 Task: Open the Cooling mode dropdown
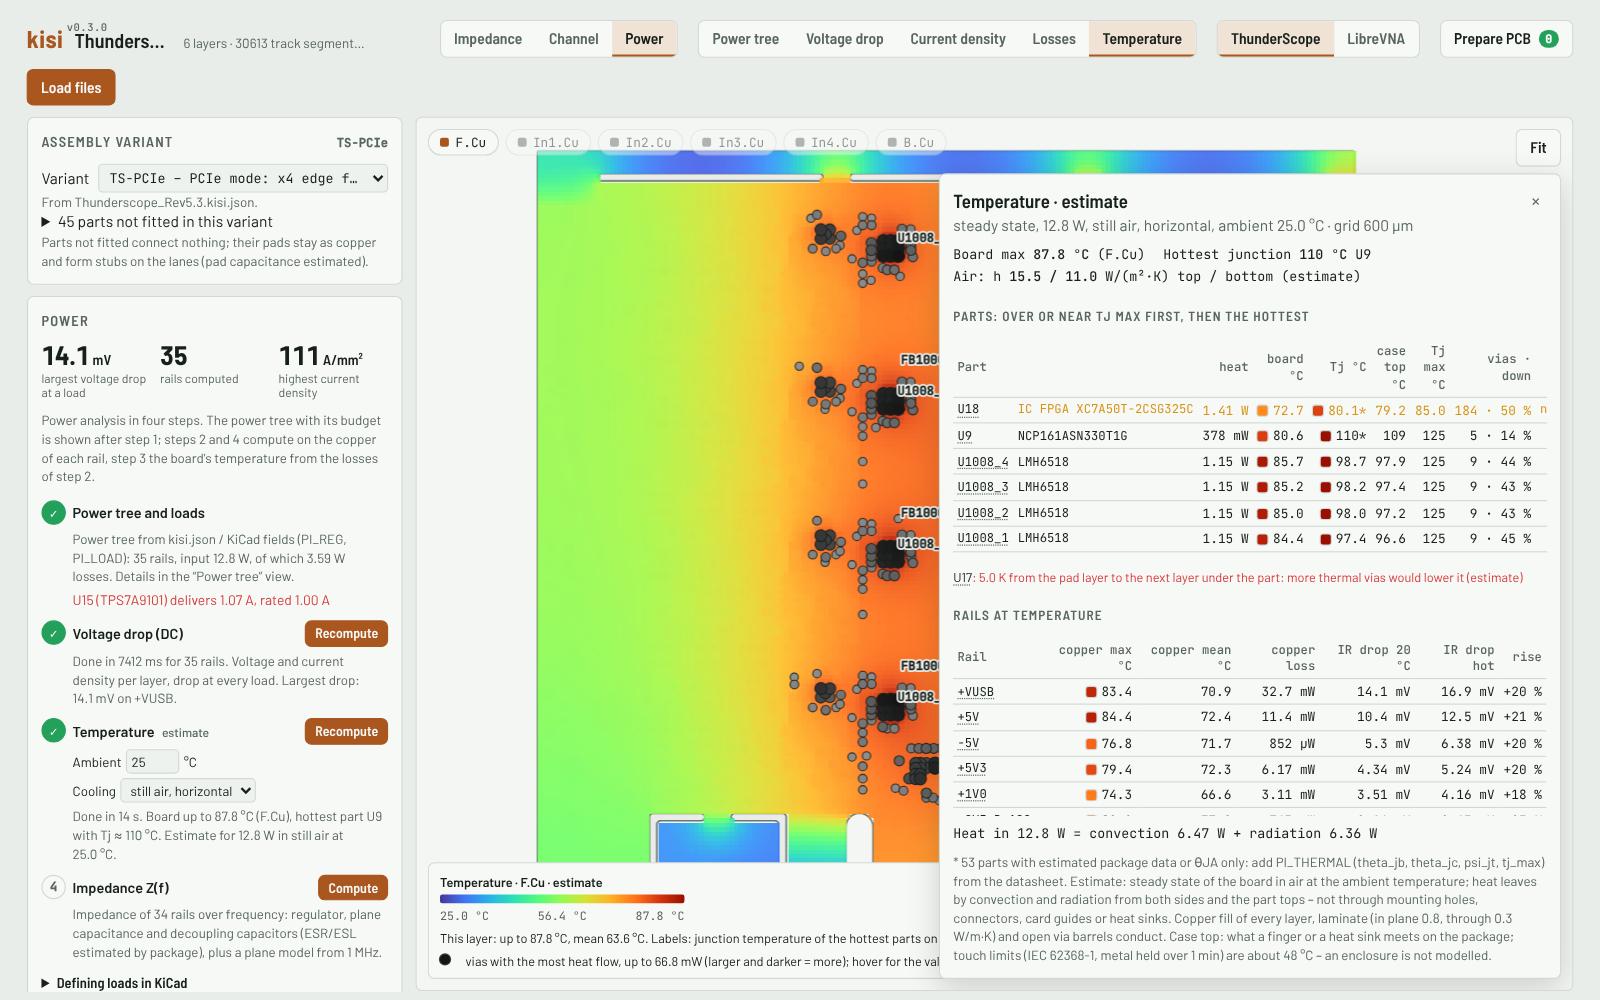pos(188,791)
